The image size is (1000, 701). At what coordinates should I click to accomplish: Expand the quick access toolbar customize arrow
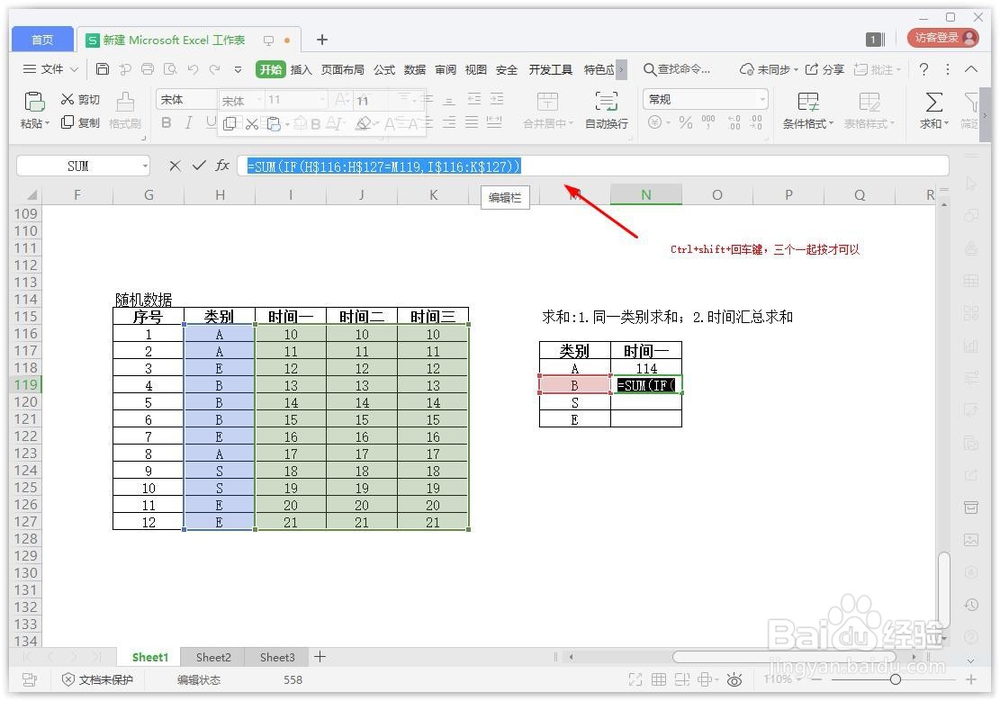238,70
